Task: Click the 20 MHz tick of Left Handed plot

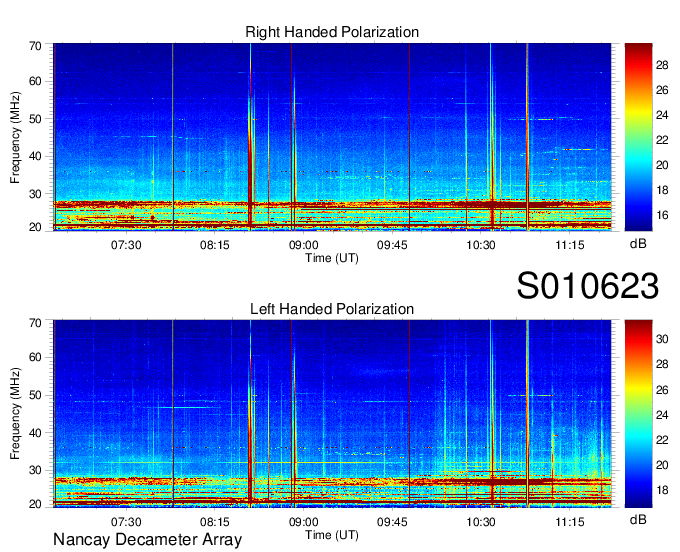Action: (35, 504)
